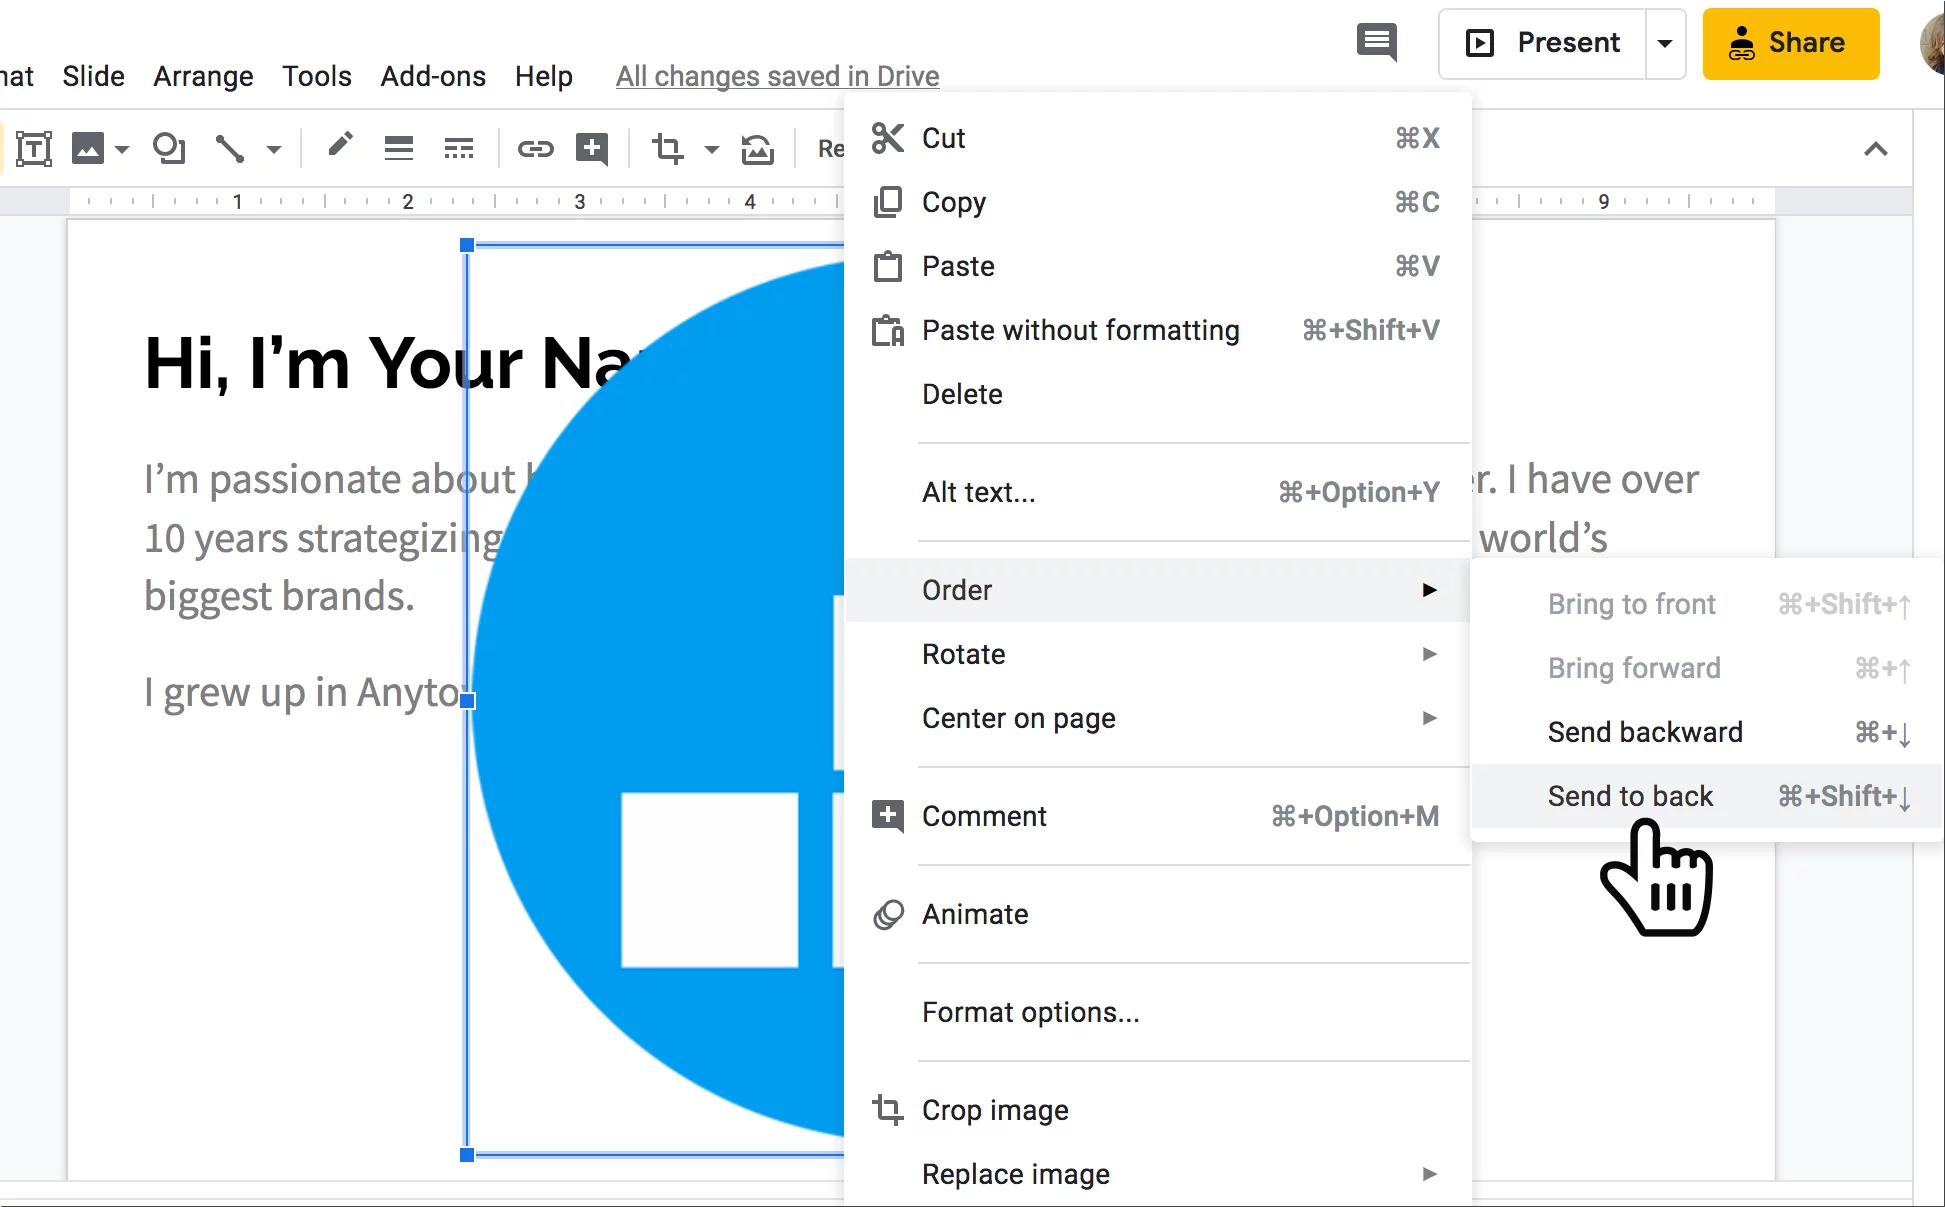The image size is (1945, 1207).
Task: Choose Copy from the context menu
Action: point(1157,202)
